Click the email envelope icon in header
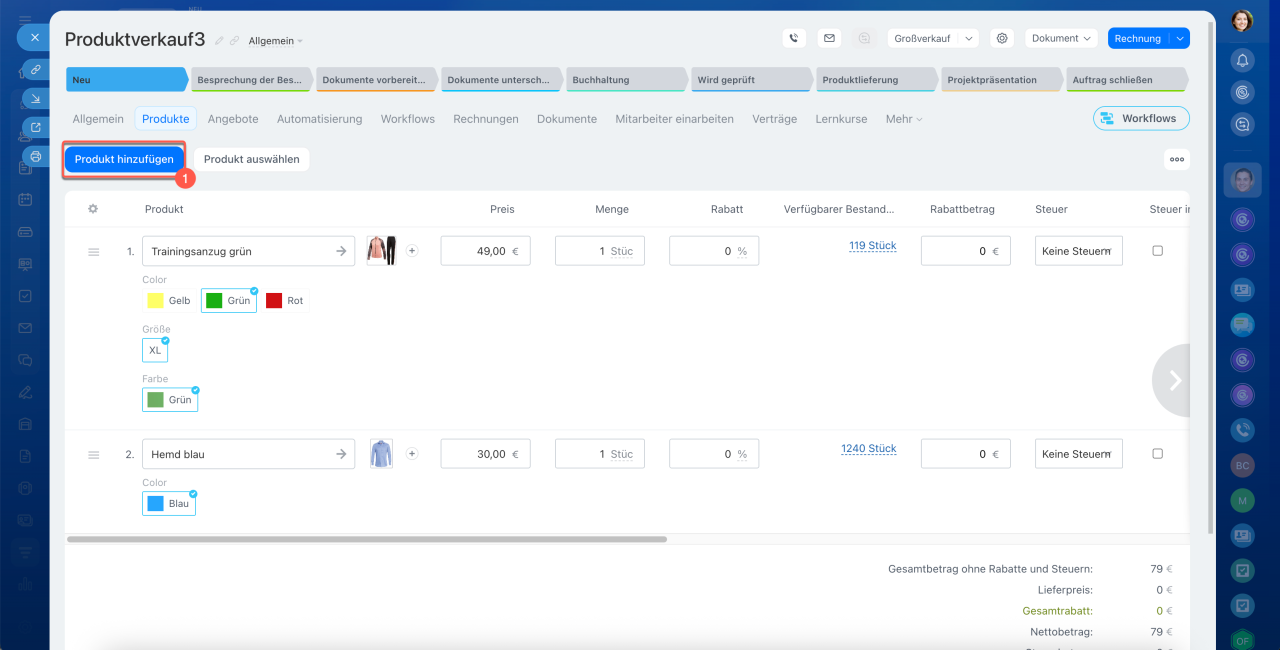The image size is (1280, 650). click(828, 38)
